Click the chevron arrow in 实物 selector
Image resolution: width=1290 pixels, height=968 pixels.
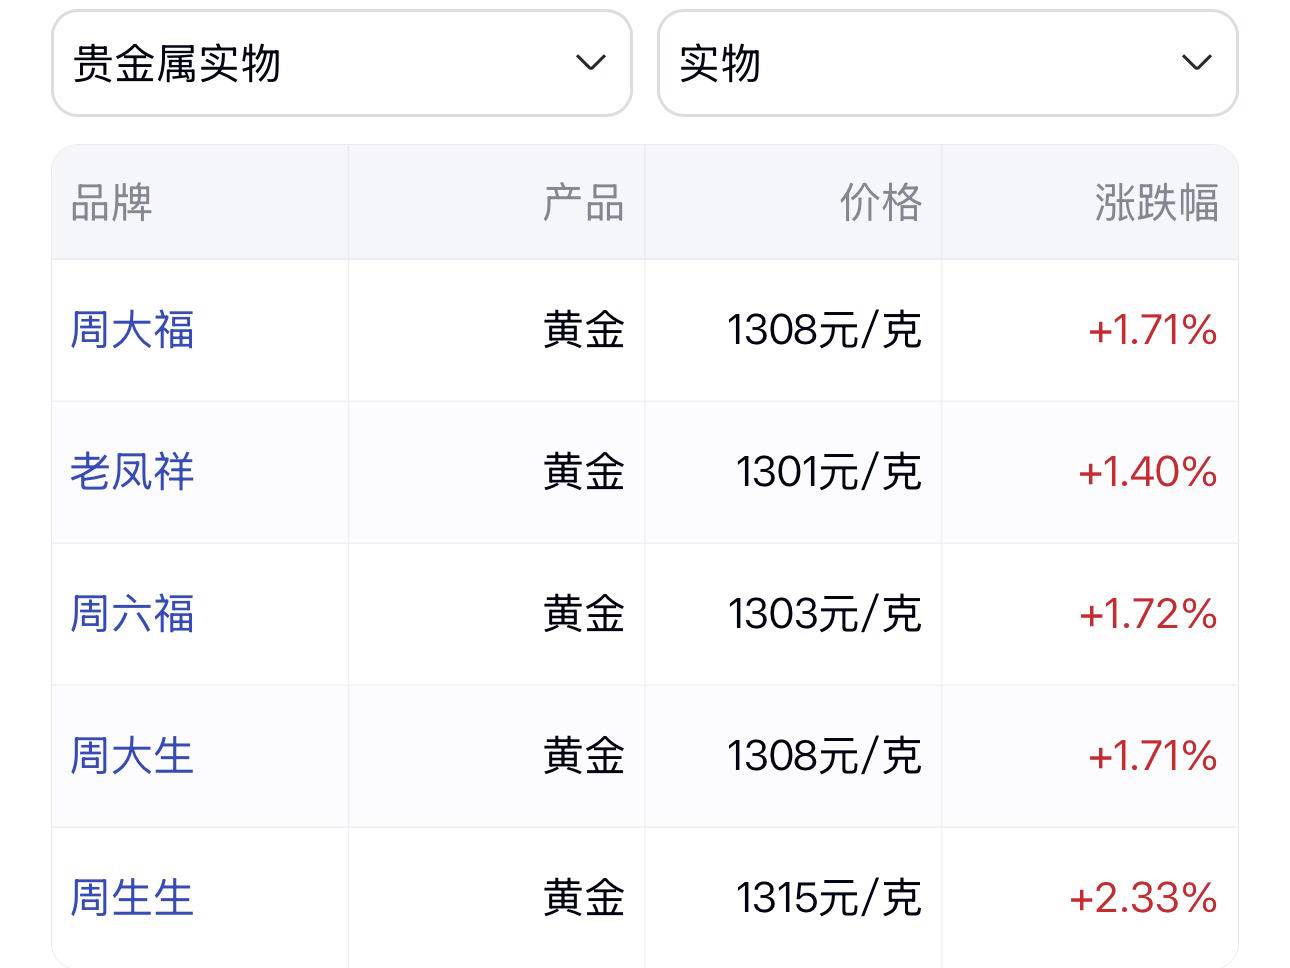[1197, 63]
